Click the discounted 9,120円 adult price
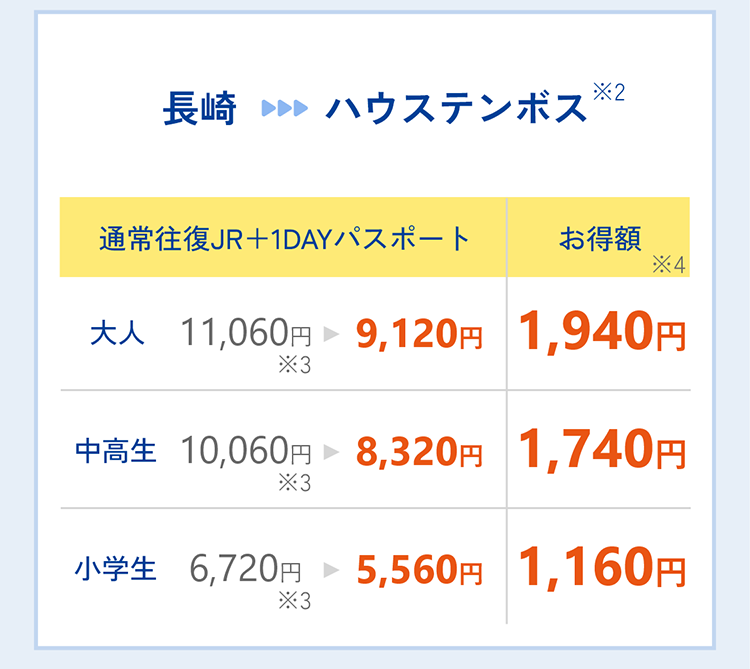The image size is (750, 669). [419, 334]
